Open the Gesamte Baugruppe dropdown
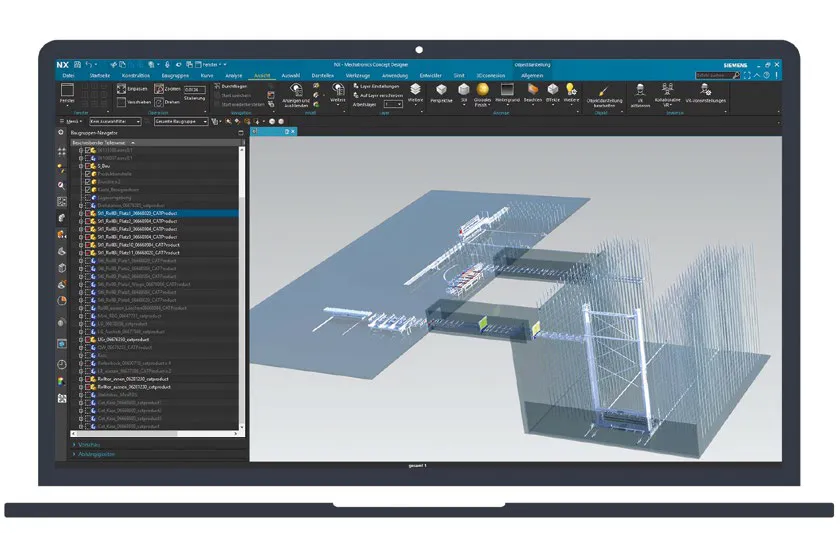This screenshot has width=840, height=533. click(x=181, y=122)
